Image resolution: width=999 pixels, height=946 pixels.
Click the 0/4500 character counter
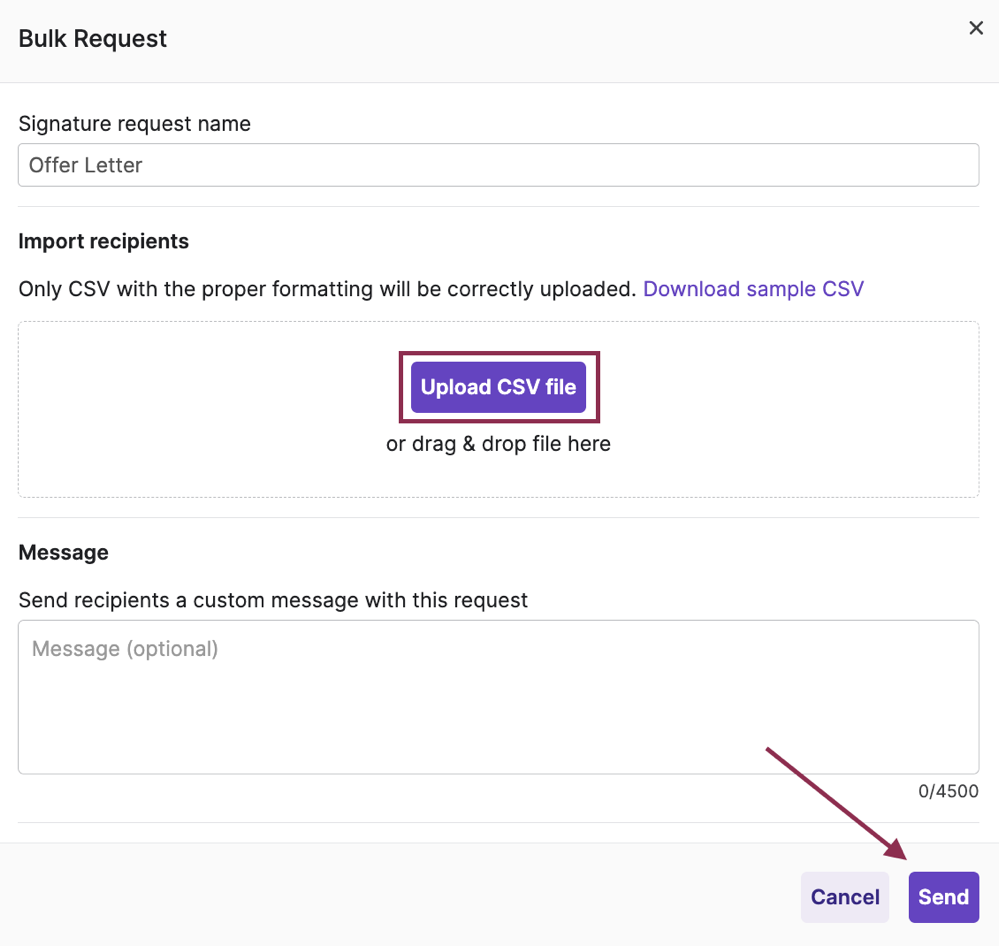click(x=948, y=791)
